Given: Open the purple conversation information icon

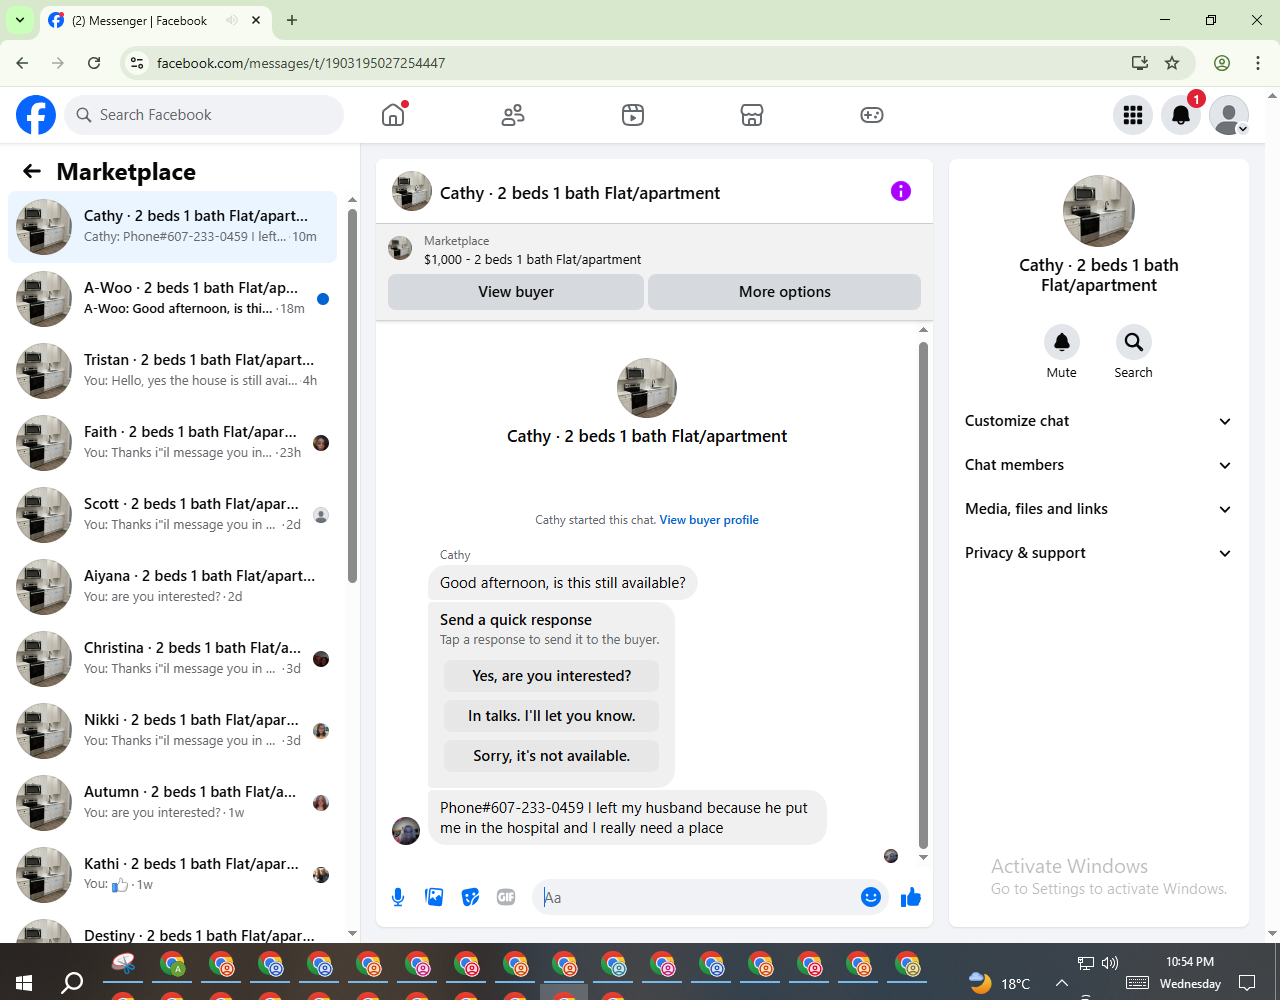Looking at the screenshot, I should 901,191.
